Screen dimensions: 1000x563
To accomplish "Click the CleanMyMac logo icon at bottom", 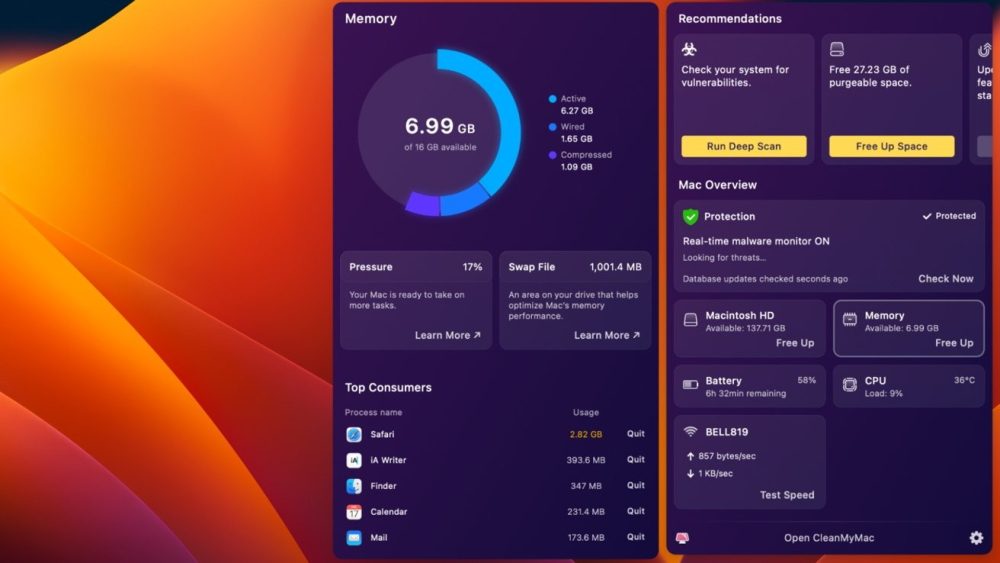I will click(x=682, y=538).
